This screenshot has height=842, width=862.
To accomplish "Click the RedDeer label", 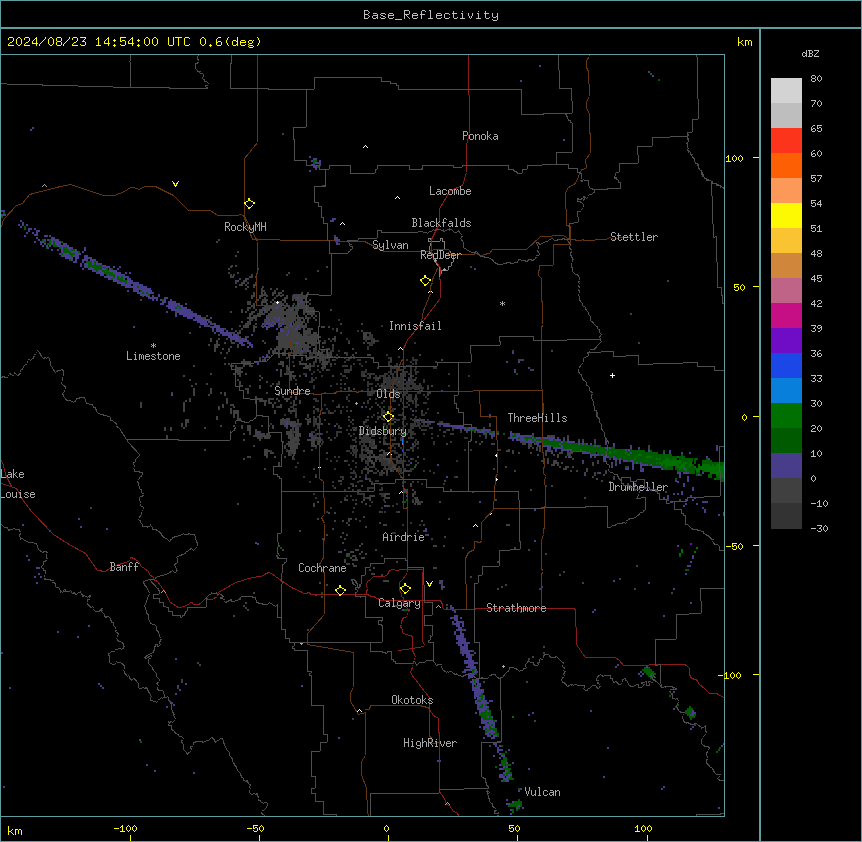I will coord(441,255).
